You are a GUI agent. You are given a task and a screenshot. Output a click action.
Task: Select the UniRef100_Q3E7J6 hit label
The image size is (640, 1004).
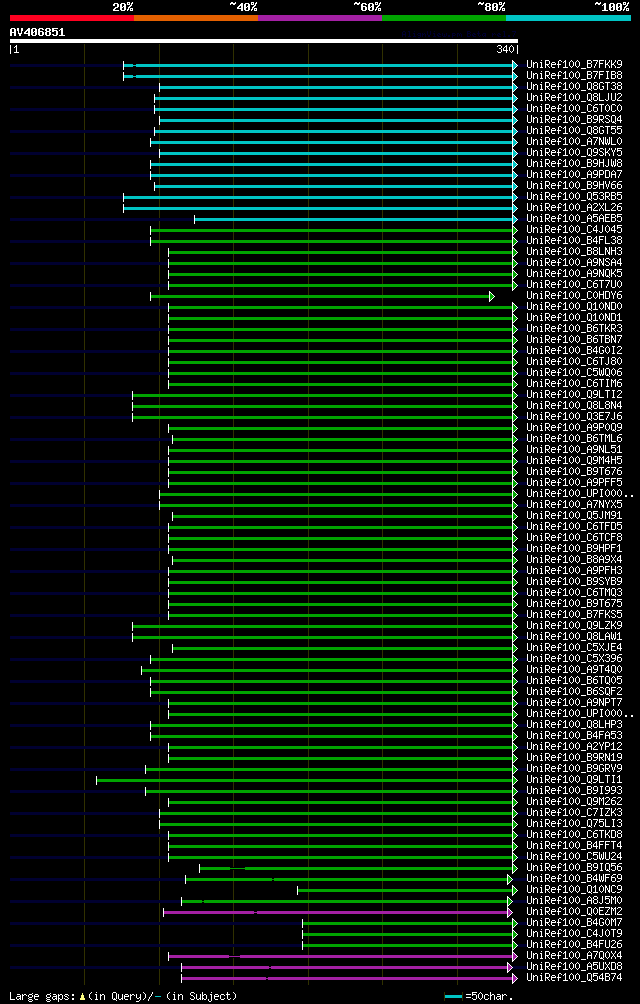pyautogui.click(x=574, y=416)
